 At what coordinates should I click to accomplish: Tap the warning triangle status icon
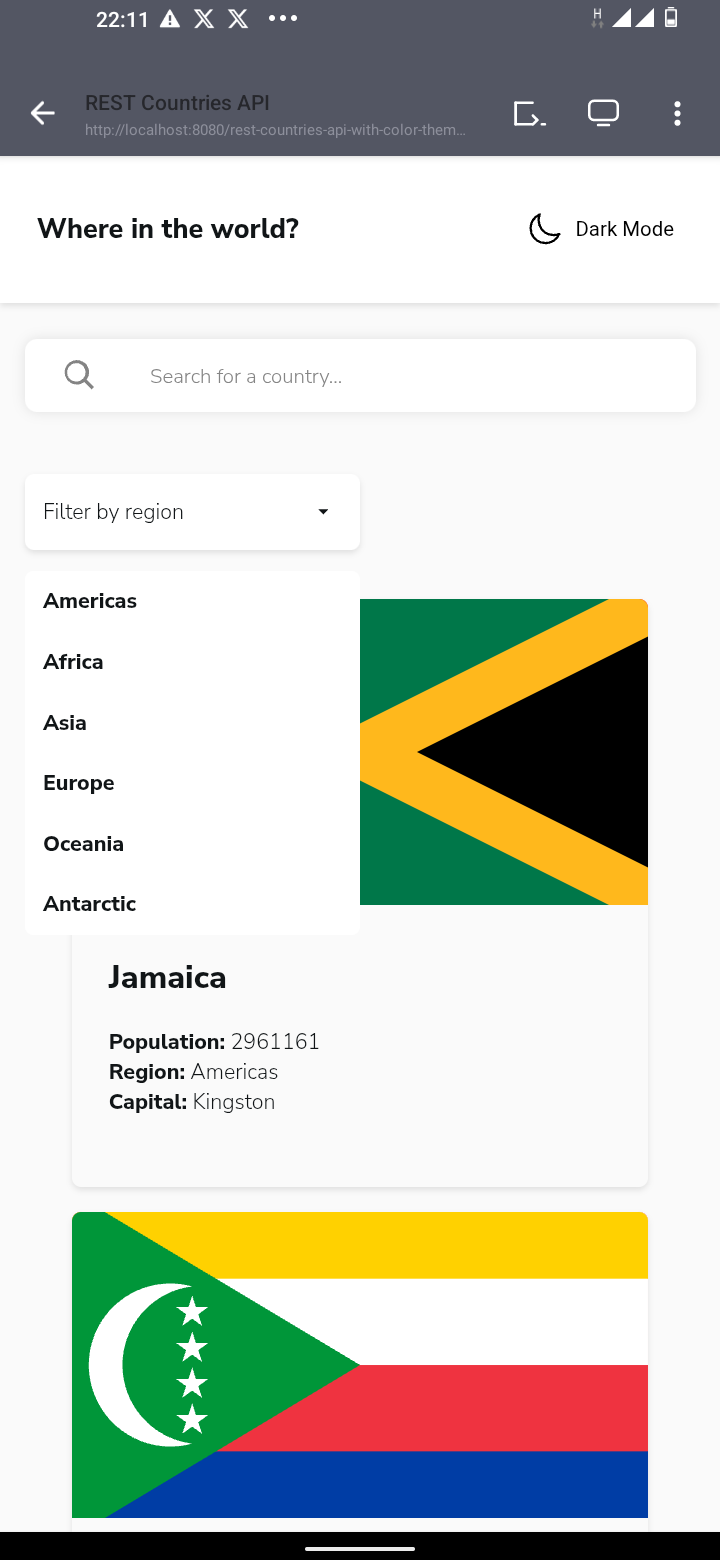click(170, 19)
